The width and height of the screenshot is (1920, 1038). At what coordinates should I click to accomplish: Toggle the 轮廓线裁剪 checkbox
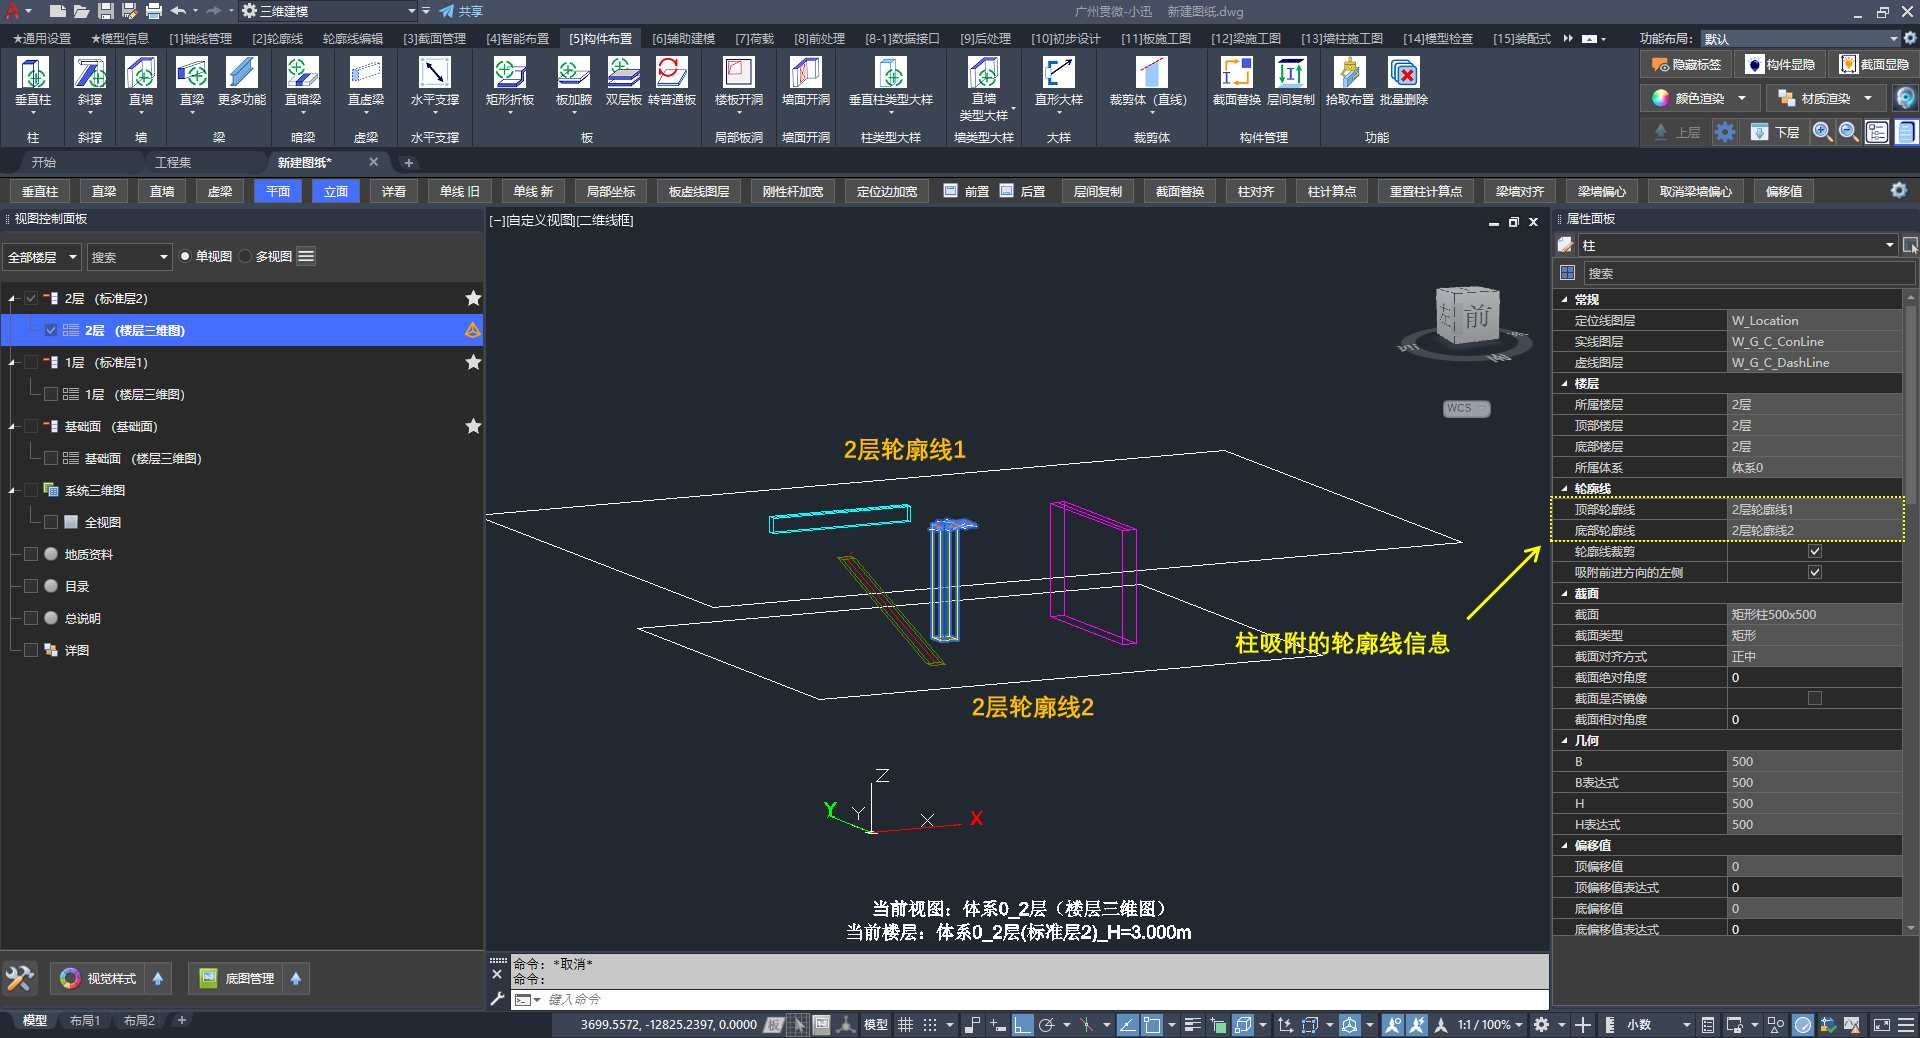[1814, 551]
